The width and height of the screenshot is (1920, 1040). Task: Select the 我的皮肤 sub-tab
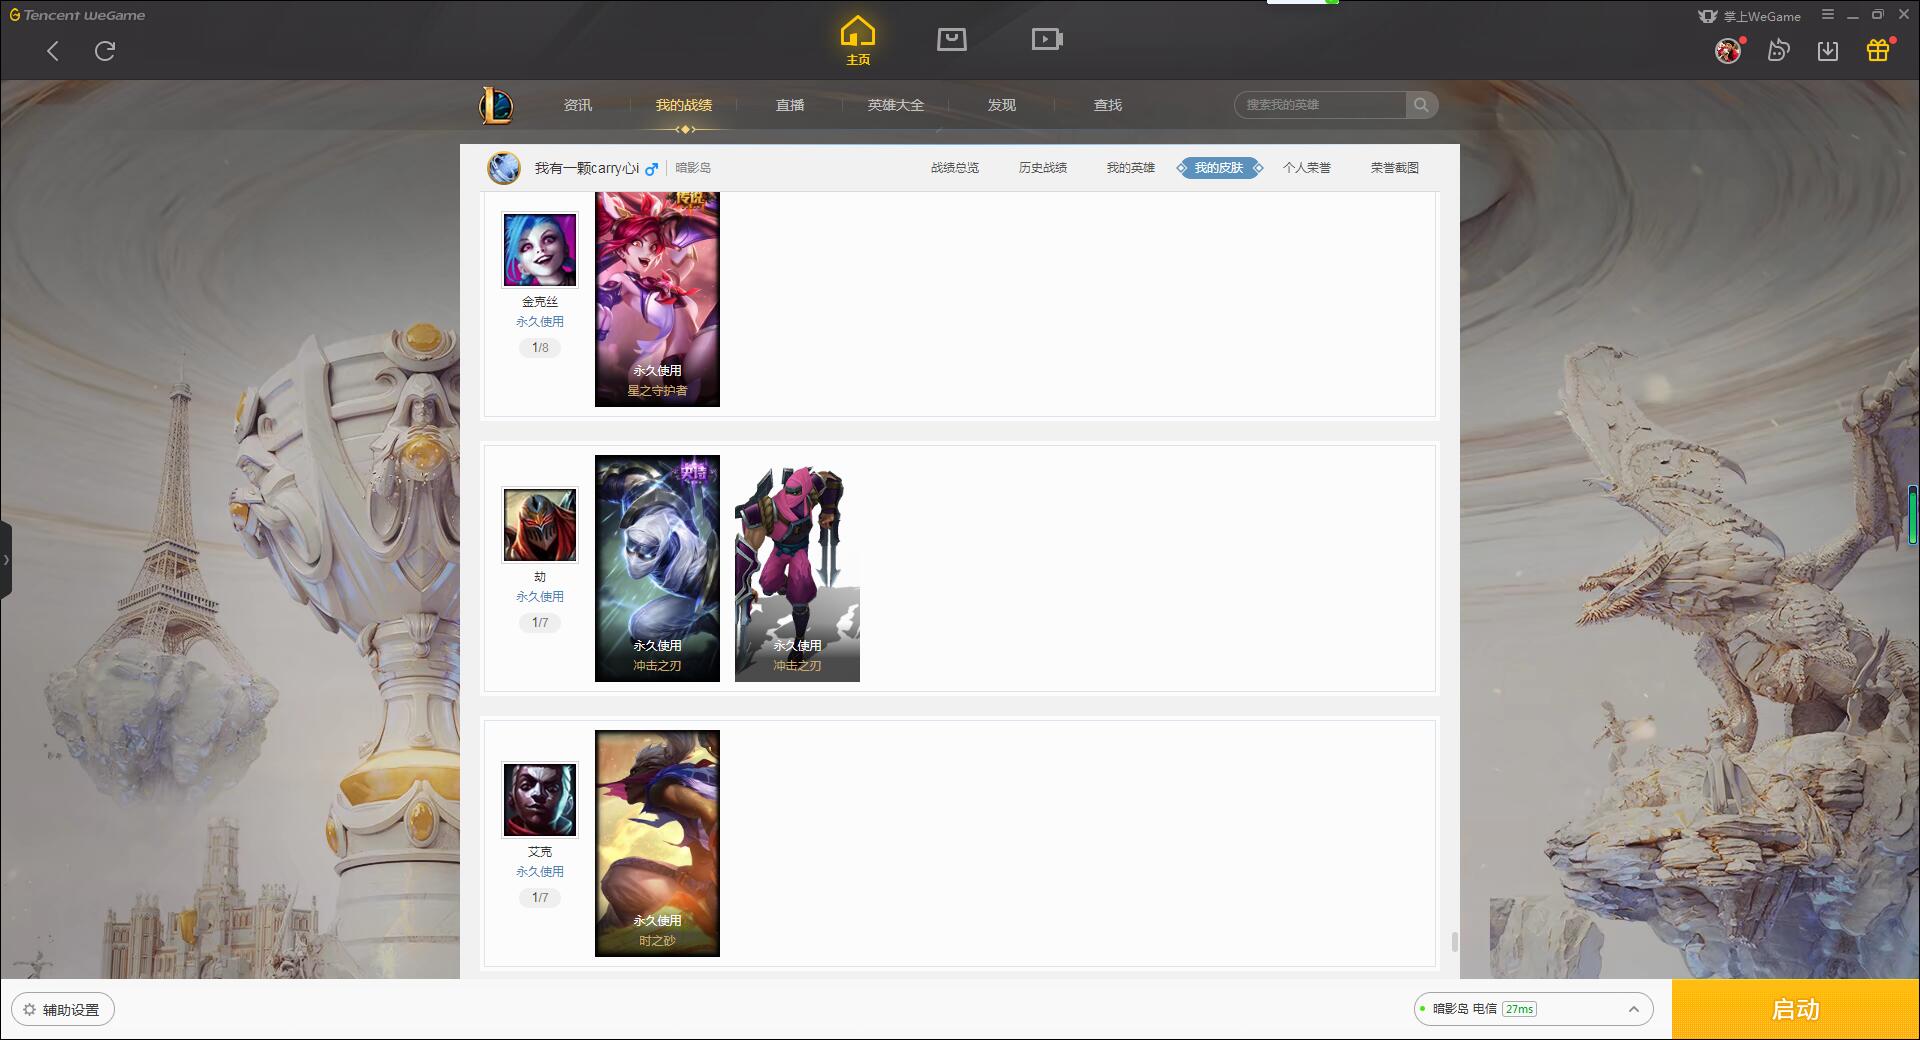point(1219,168)
